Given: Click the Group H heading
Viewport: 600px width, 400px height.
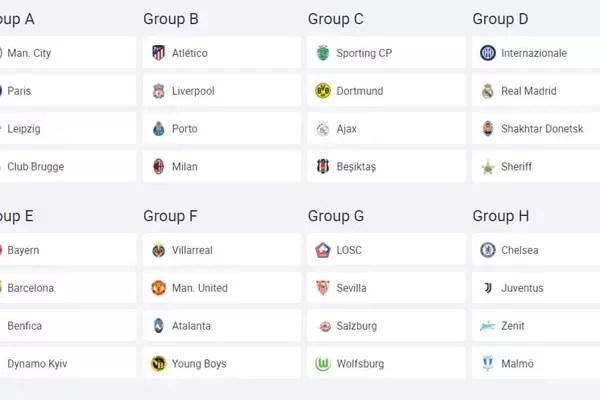Looking at the screenshot, I should (x=500, y=216).
